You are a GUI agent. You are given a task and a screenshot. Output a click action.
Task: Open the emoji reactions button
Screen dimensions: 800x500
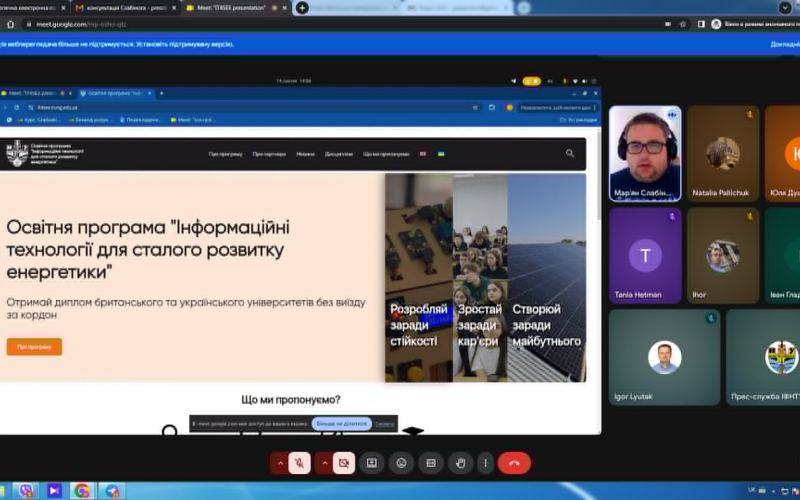tap(402, 463)
